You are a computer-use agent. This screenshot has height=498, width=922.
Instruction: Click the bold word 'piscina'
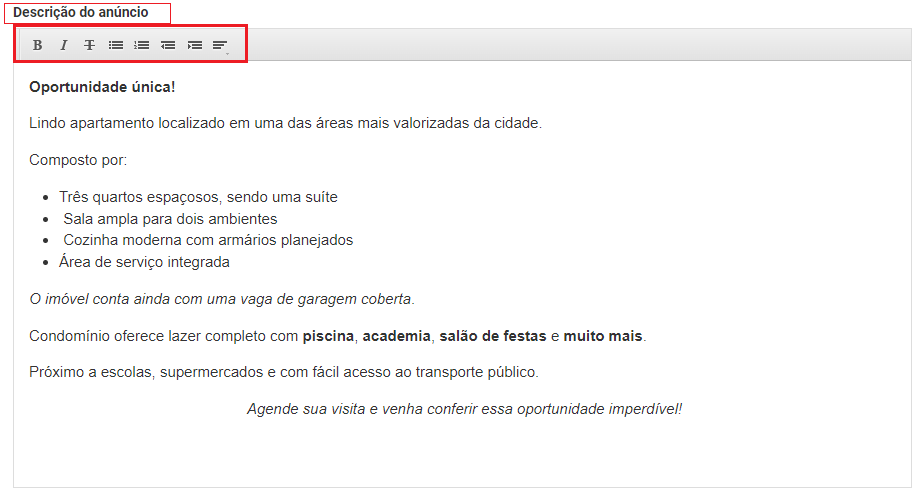(x=328, y=336)
